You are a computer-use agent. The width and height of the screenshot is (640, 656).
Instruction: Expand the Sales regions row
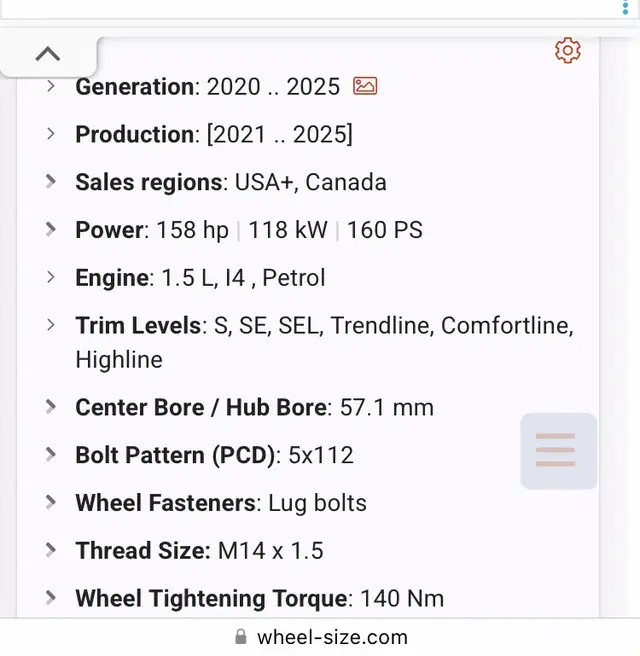coord(51,182)
